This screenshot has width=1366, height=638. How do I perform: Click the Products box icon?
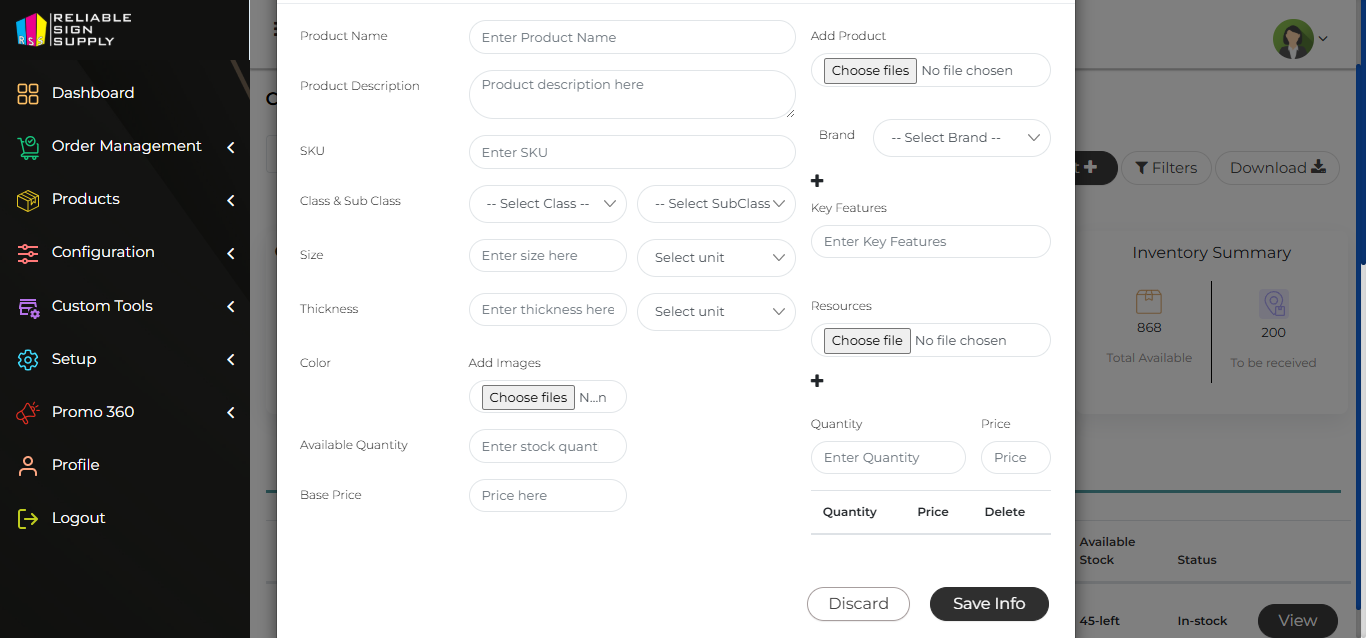coord(28,200)
